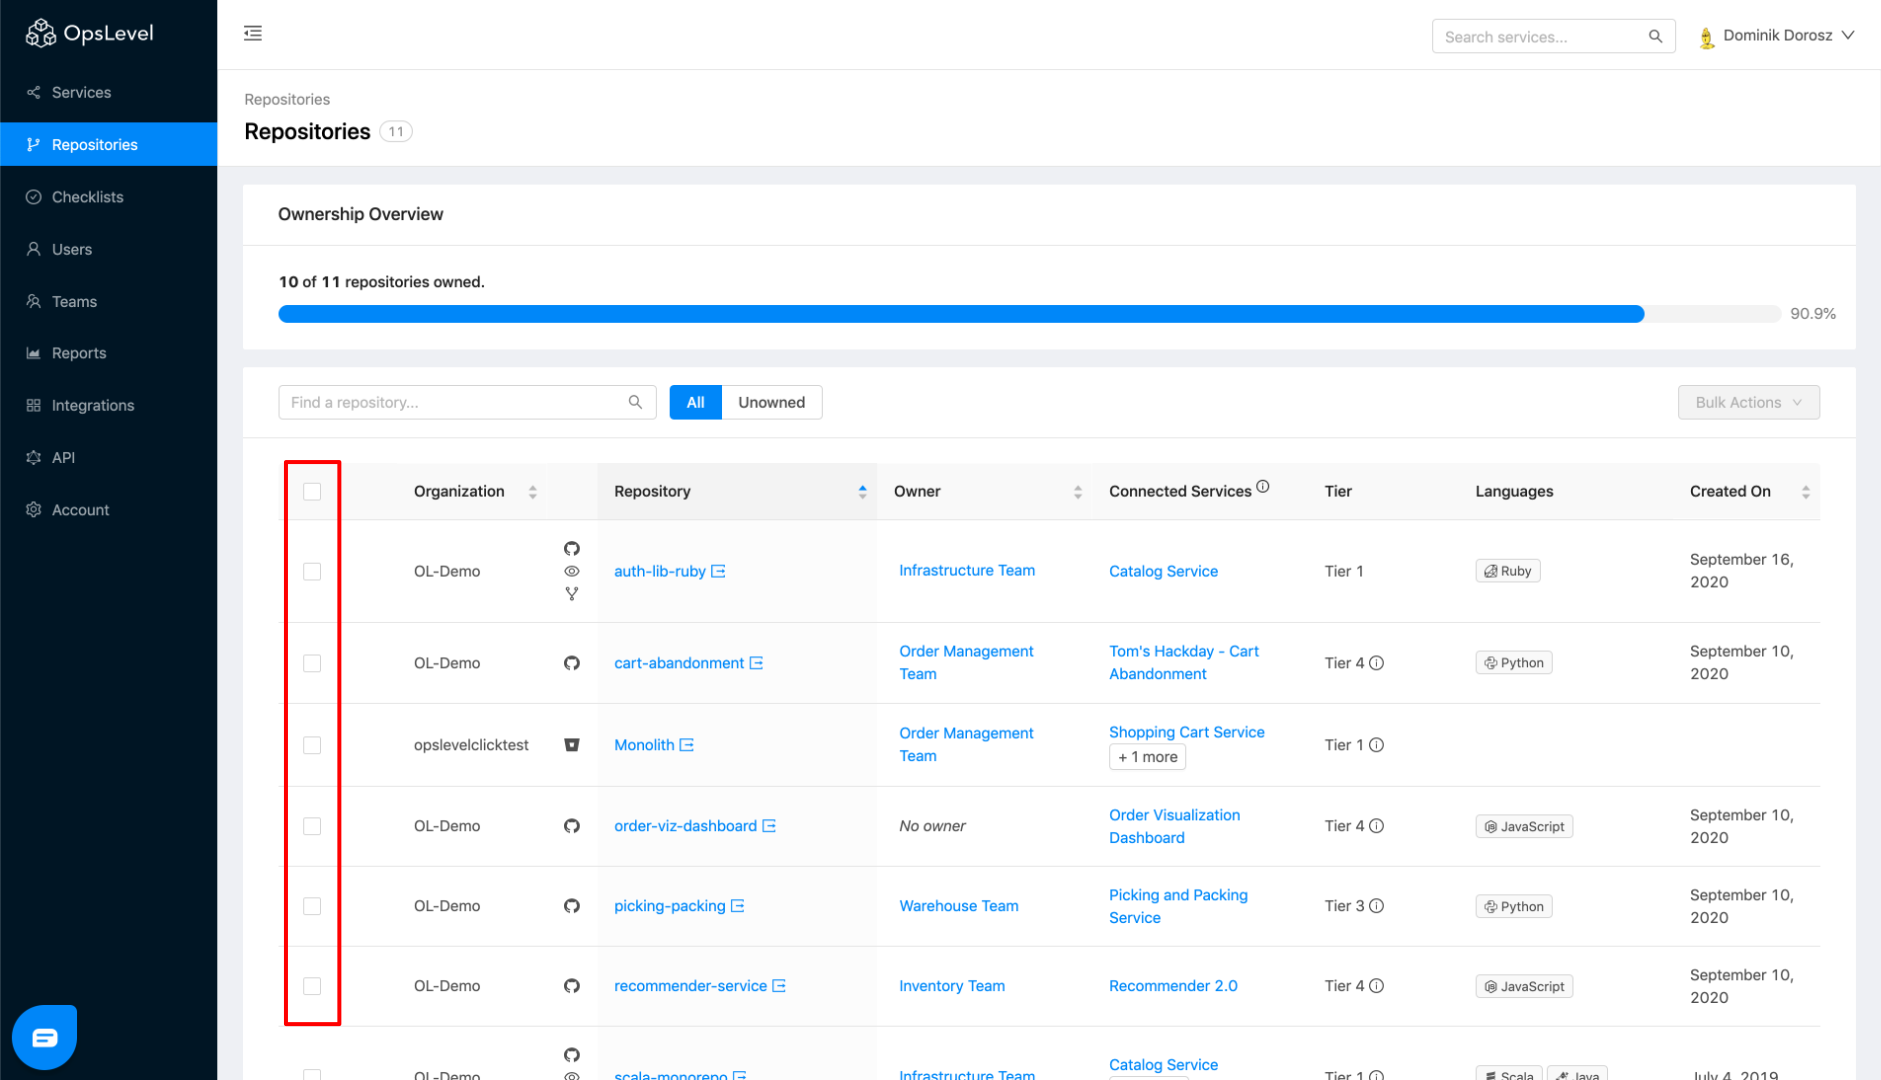The height and width of the screenshot is (1080, 1881).
Task: Open Reports in the sidebar
Action: [109, 353]
